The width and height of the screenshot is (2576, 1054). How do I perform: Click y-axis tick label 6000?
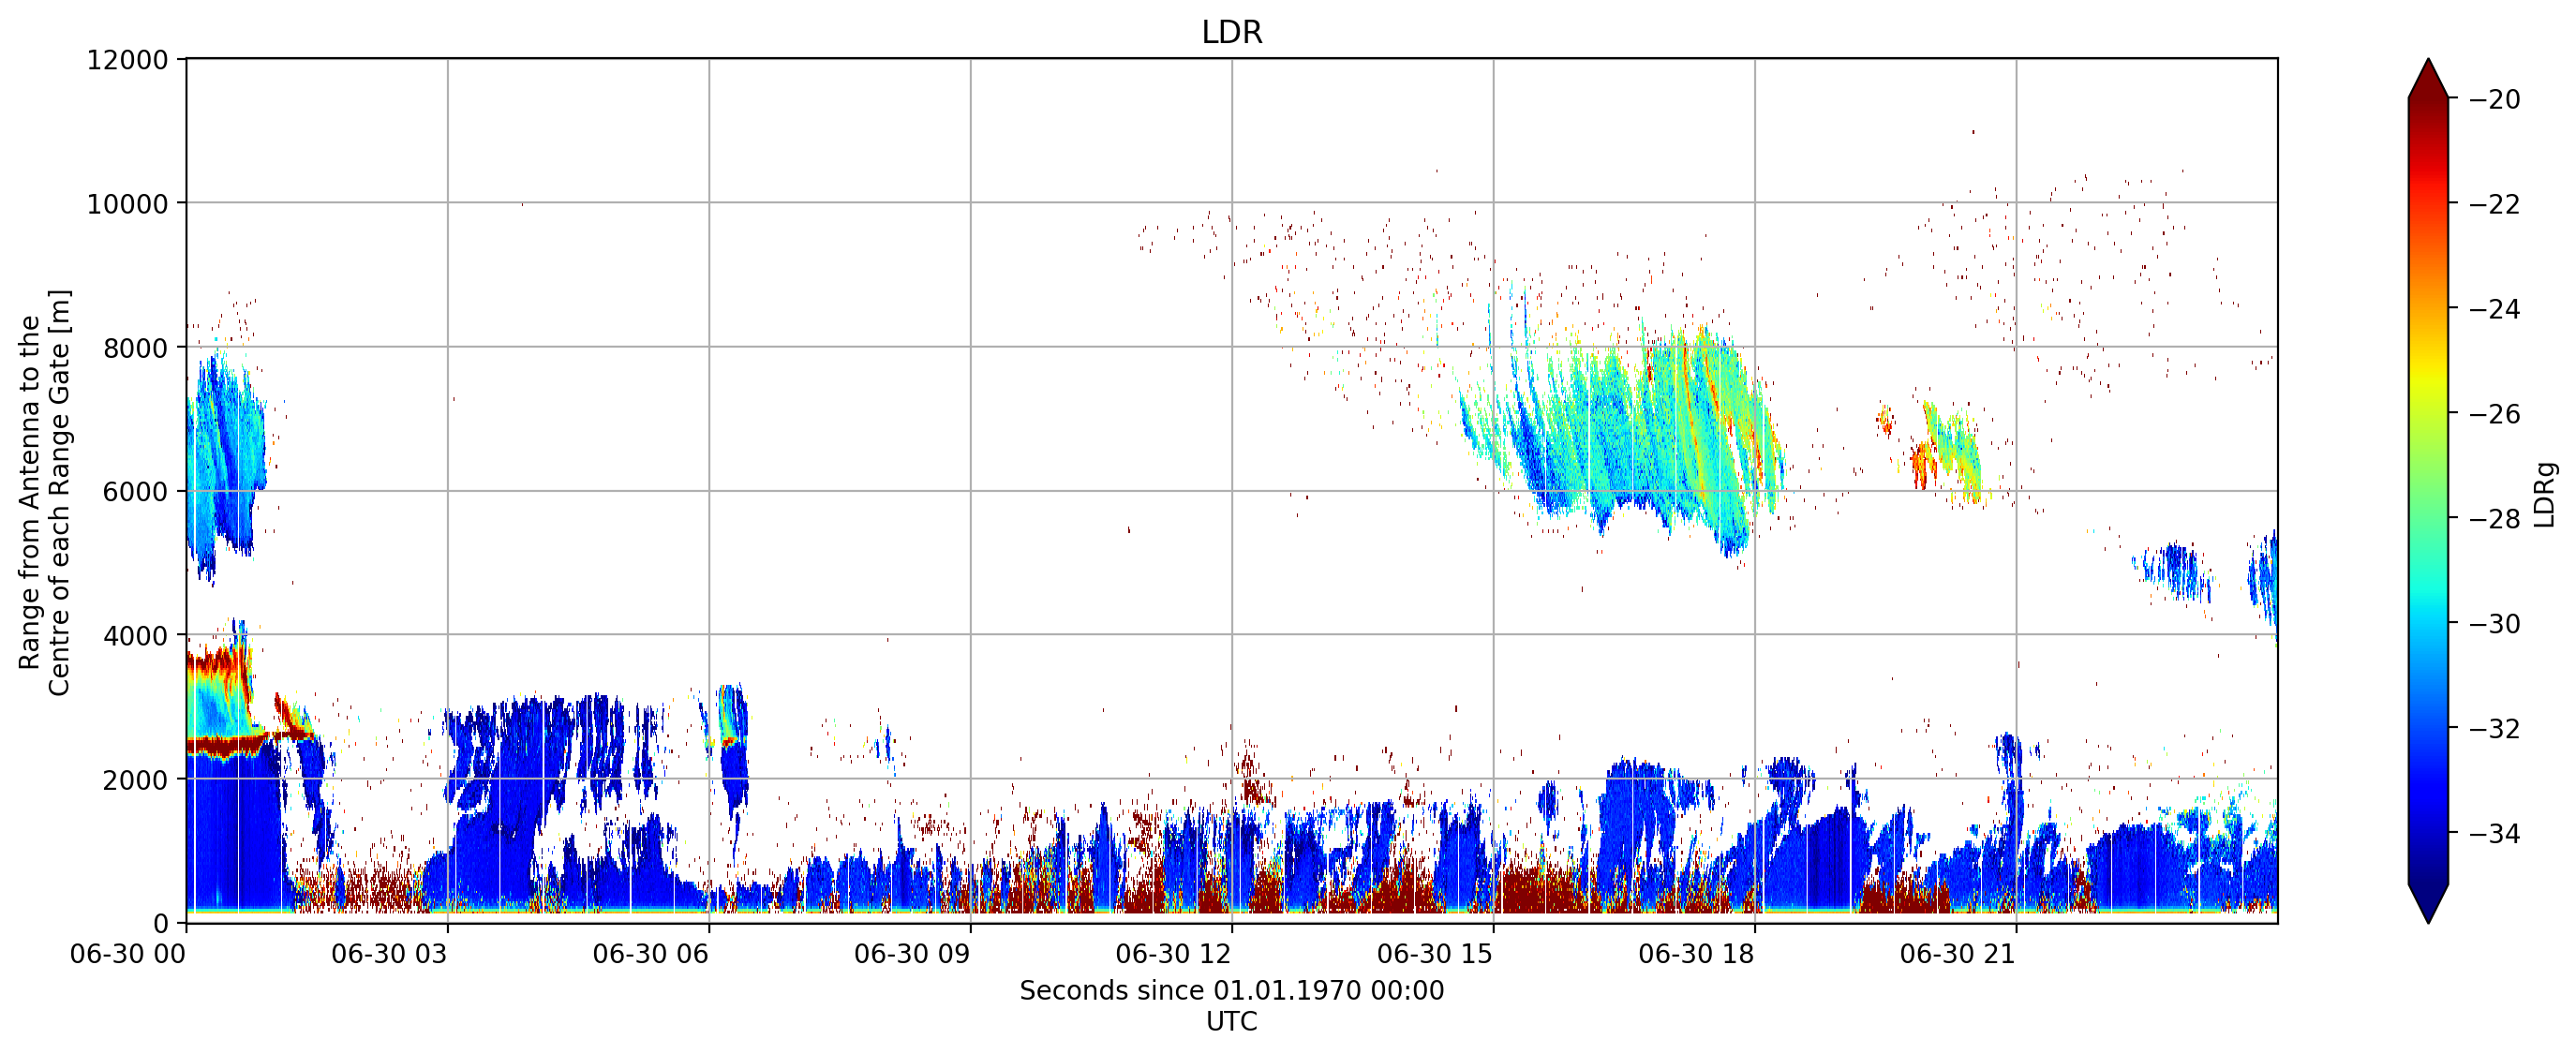(x=135, y=492)
